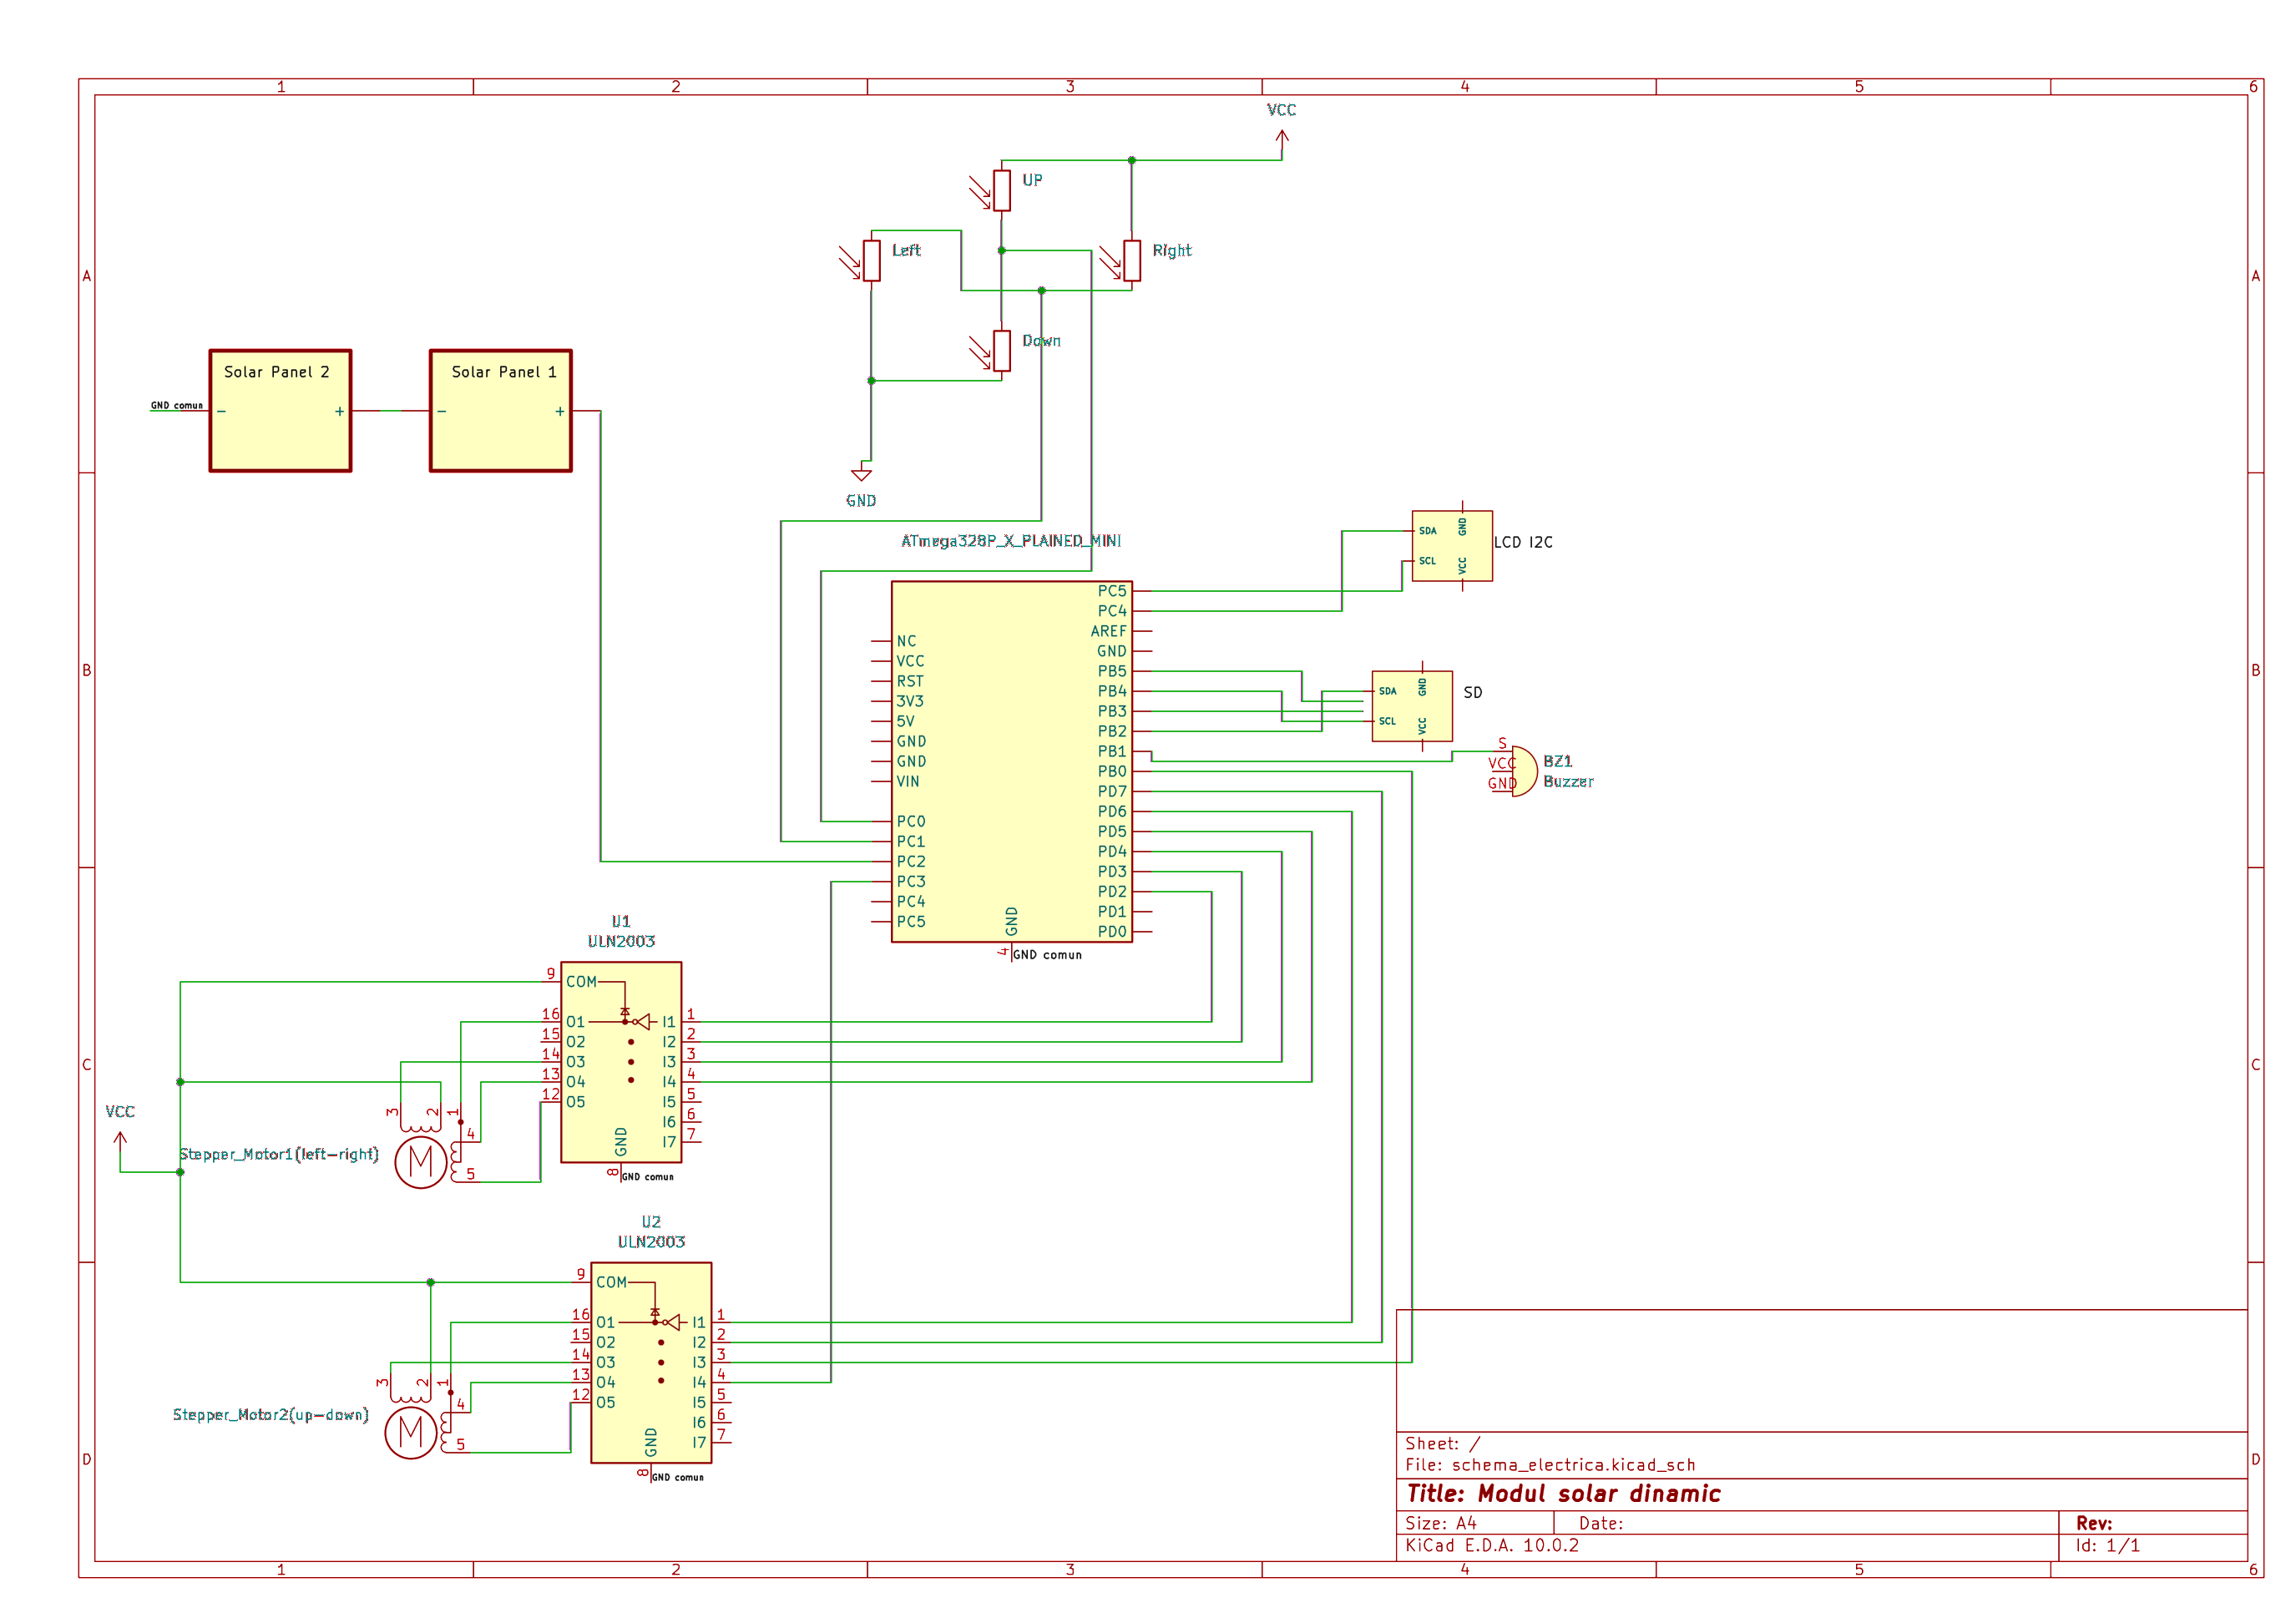The height and width of the screenshot is (1623, 2296).
Task: Click the ATmega328P_X_PLAINED_MINI label
Action: (1011, 541)
